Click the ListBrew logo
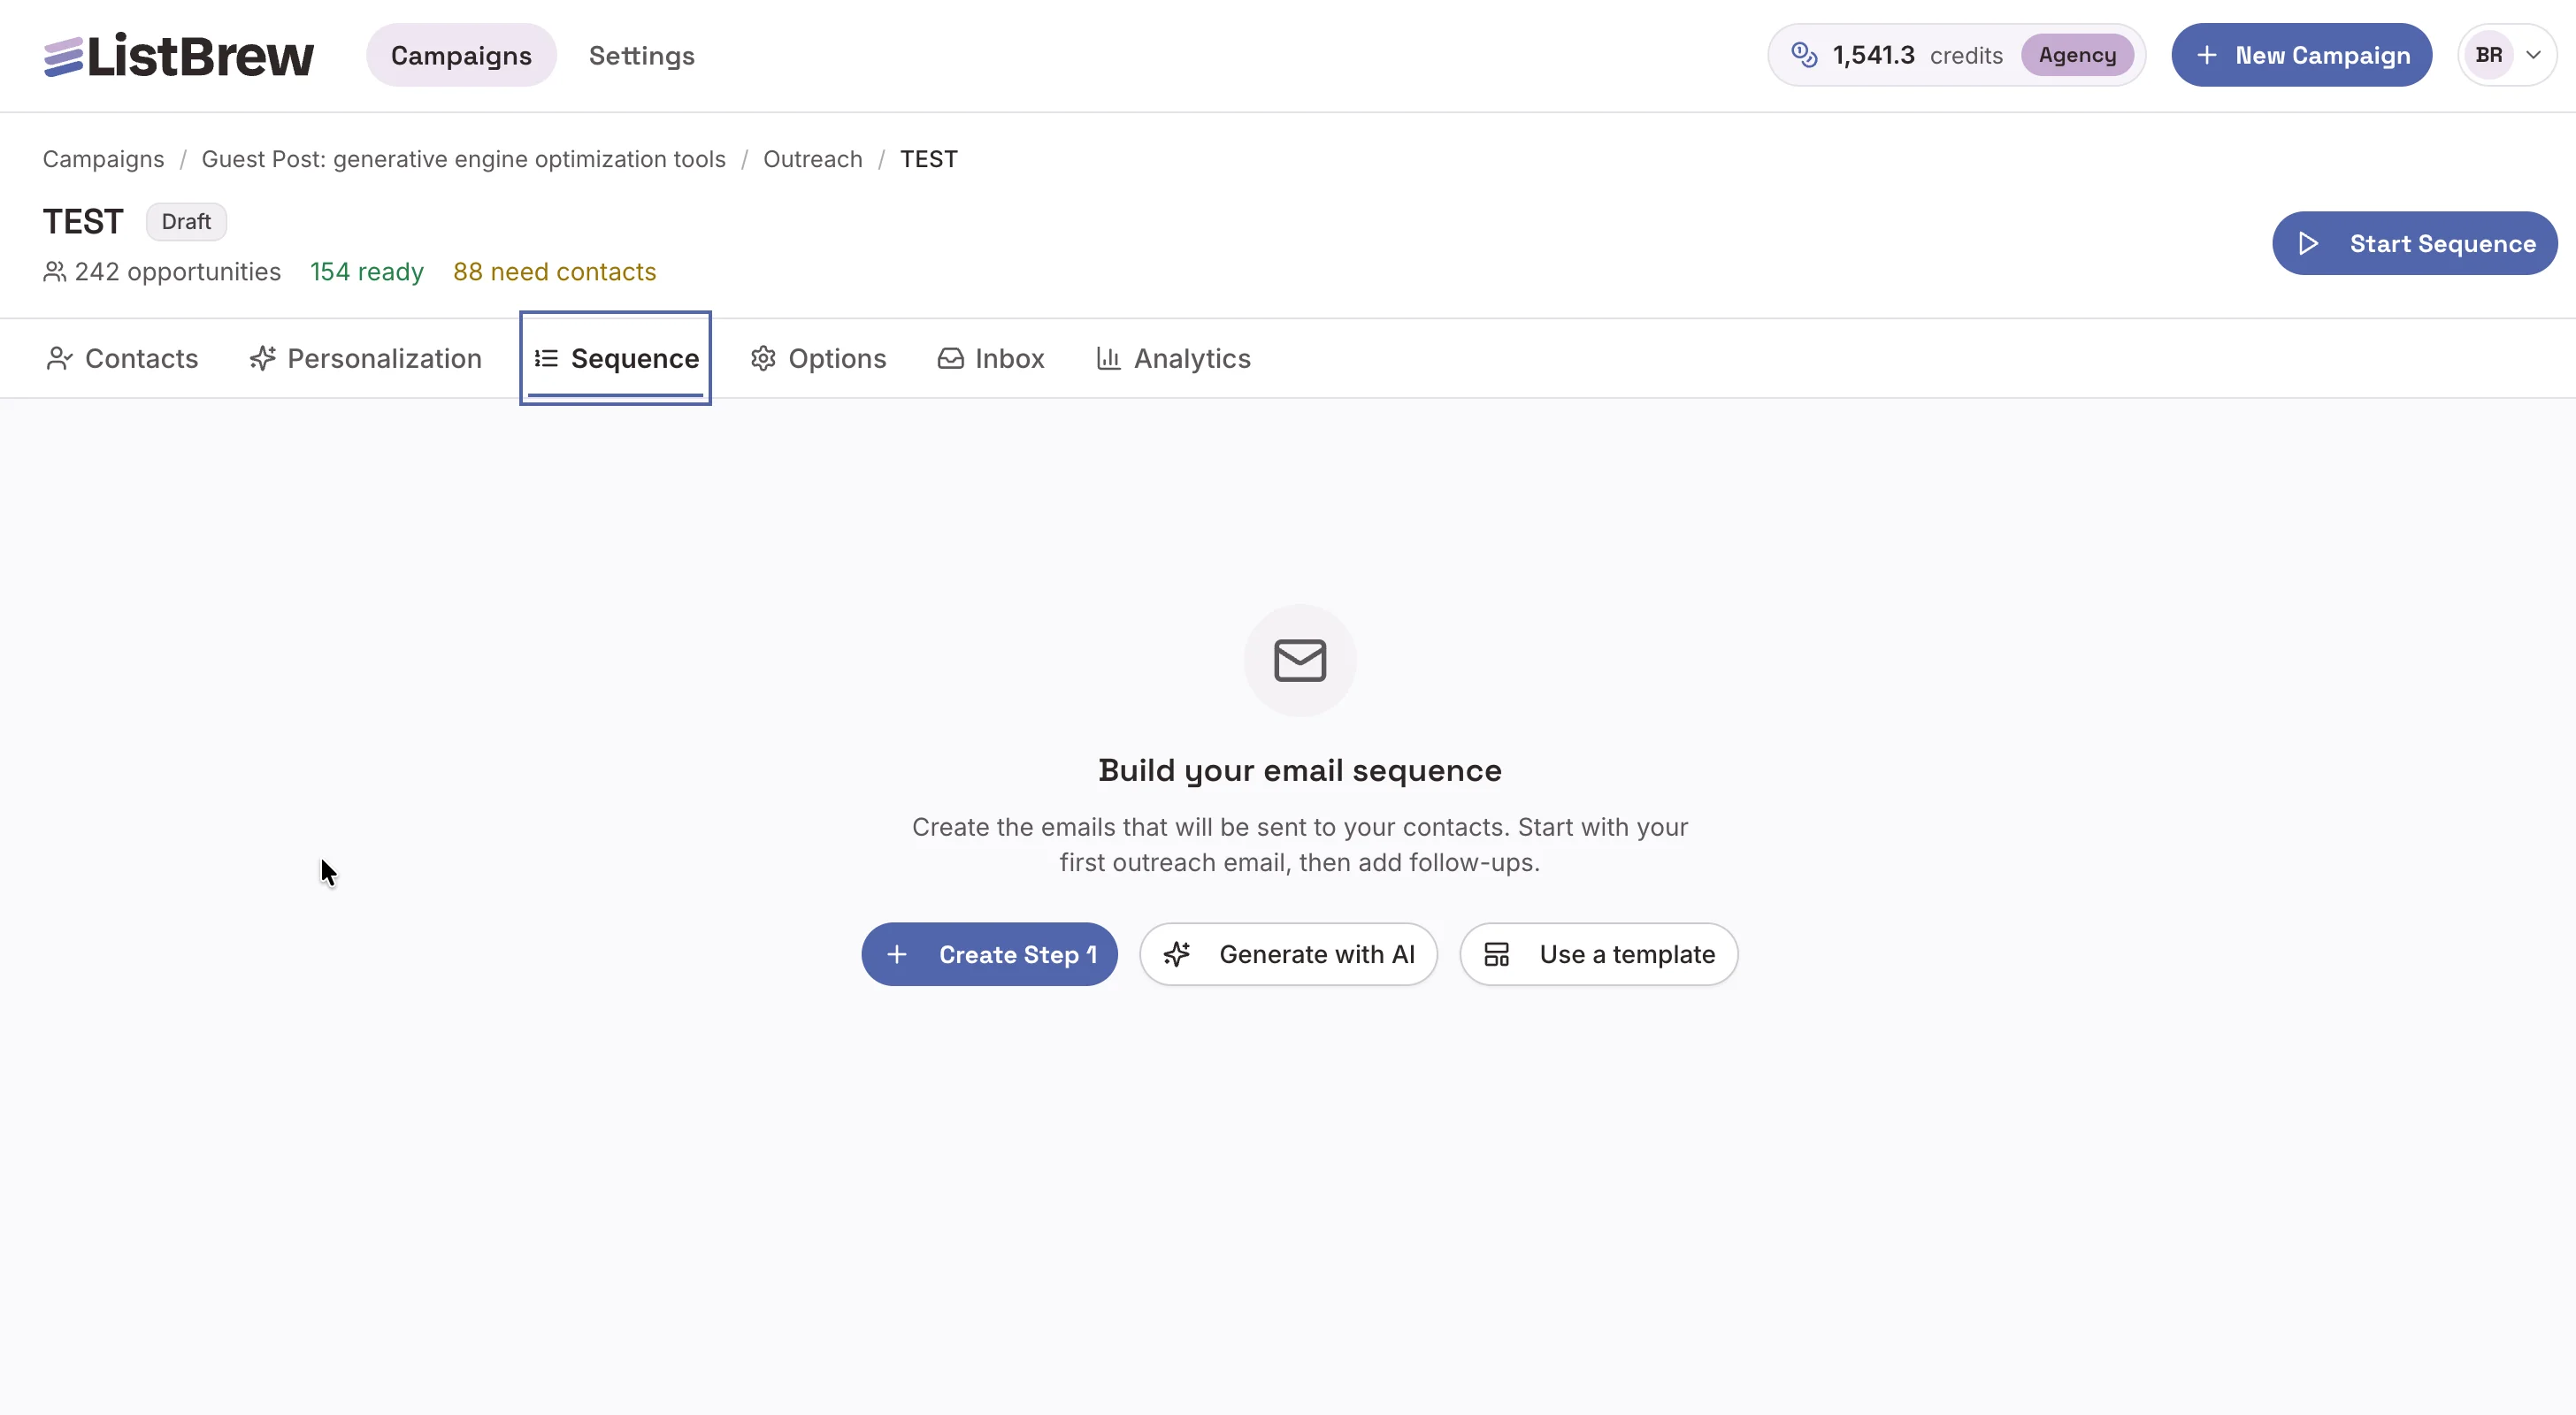The height and width of the screenshot is (1415, 2576). coord(178,55)
